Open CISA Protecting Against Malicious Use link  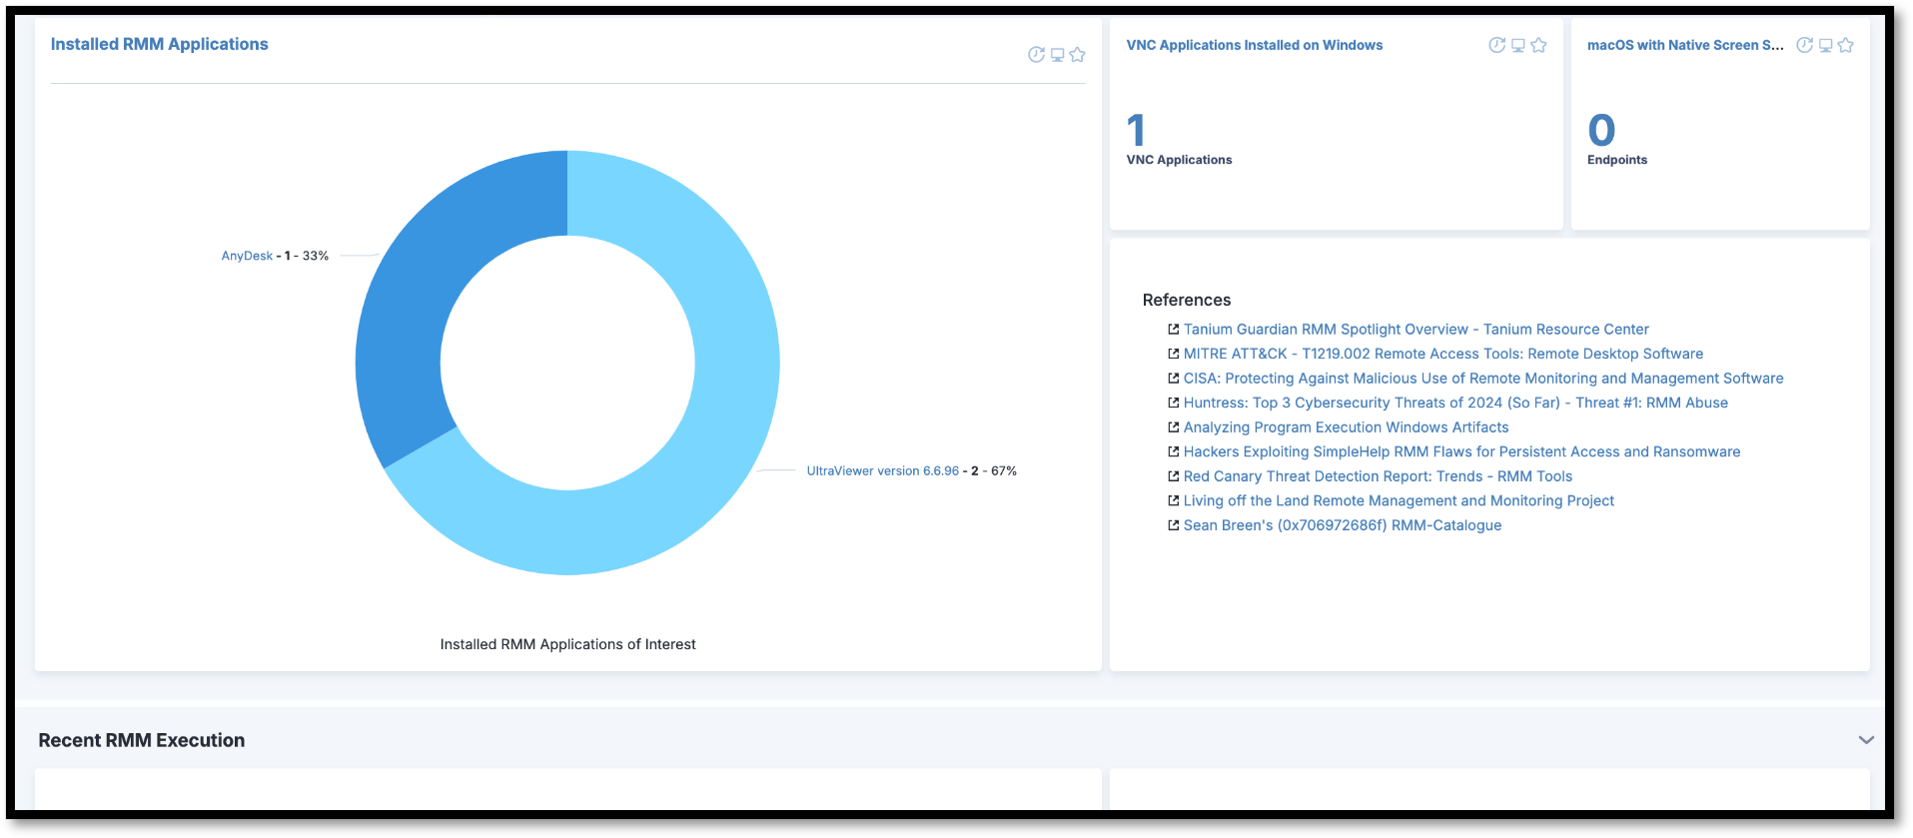click(1483, 378)
